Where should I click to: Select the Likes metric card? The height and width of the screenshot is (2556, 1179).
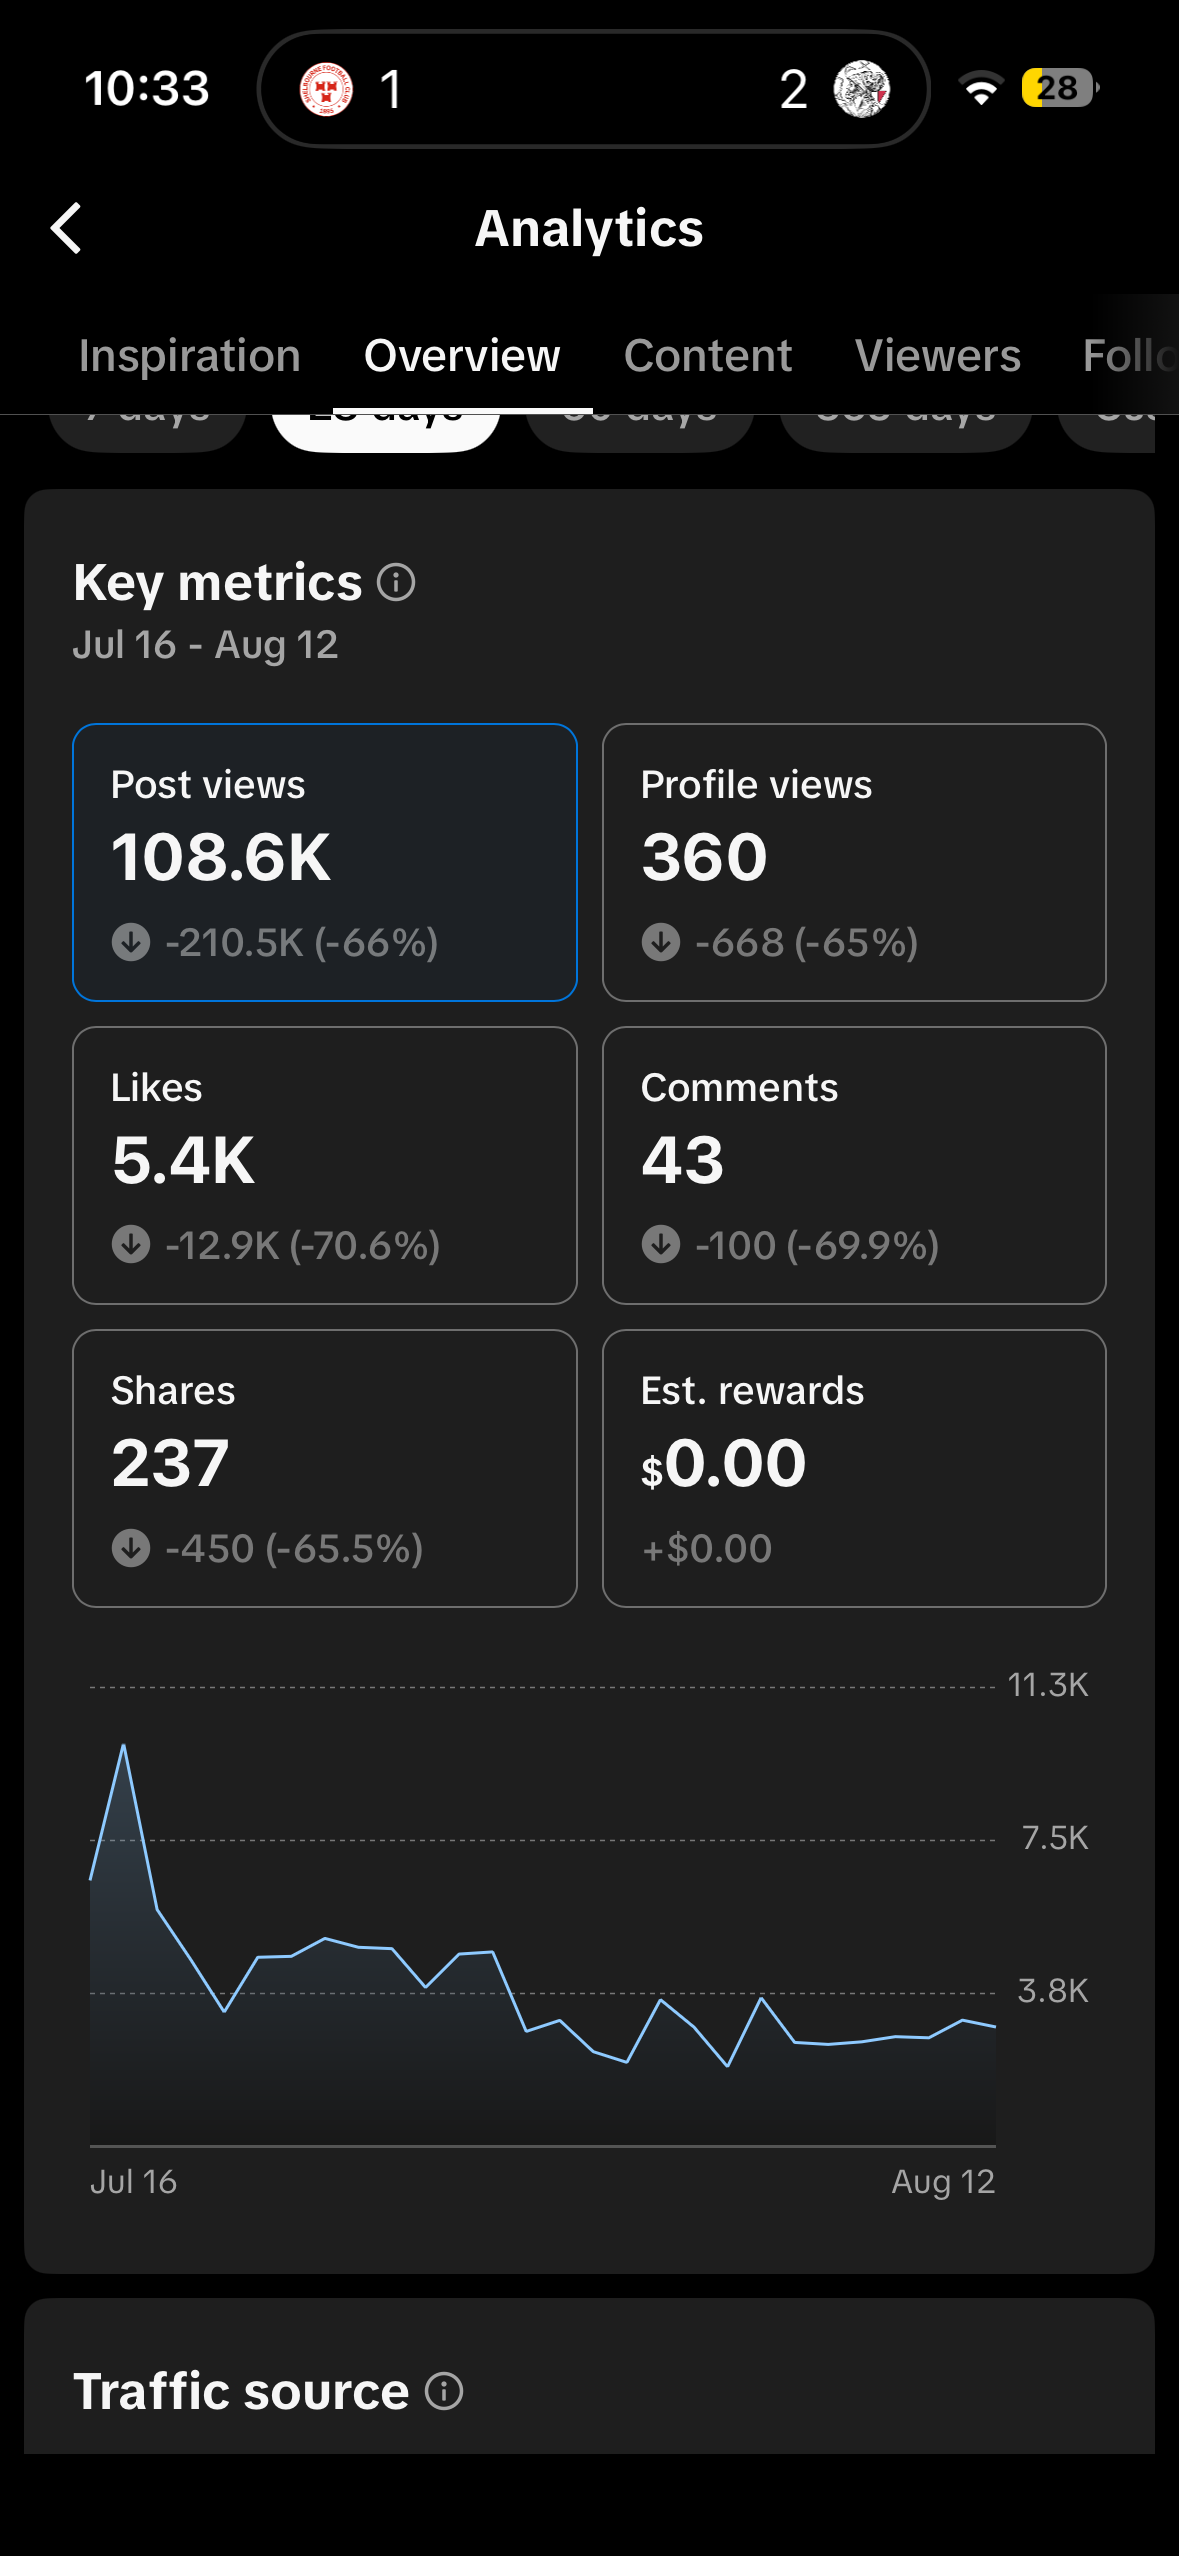click(325, 1165)
